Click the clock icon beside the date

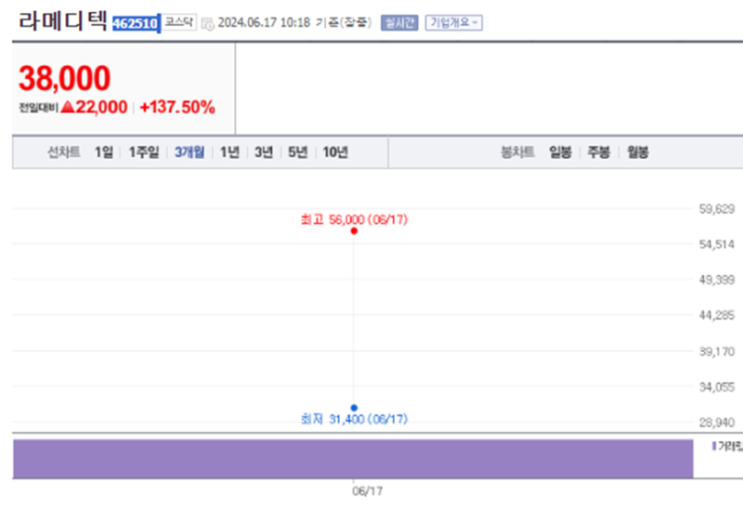(x=208, y=23)
